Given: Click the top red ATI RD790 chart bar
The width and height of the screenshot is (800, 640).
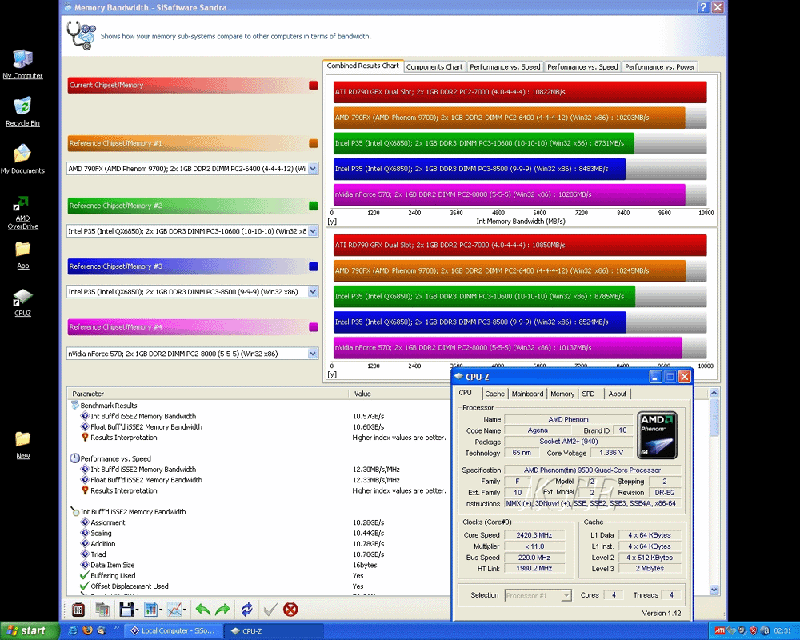Looking at the screenshot, I should (x=520, y=92).
